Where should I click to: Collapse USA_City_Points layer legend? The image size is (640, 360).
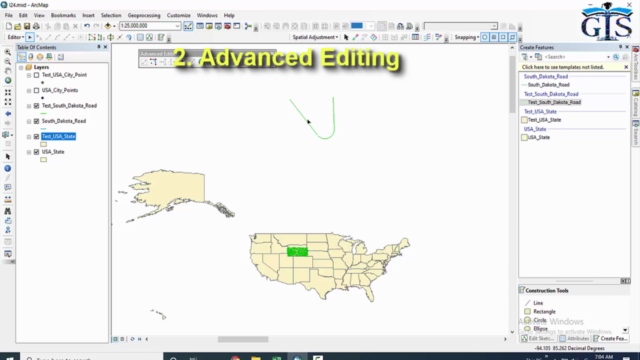tap(29, 91)
